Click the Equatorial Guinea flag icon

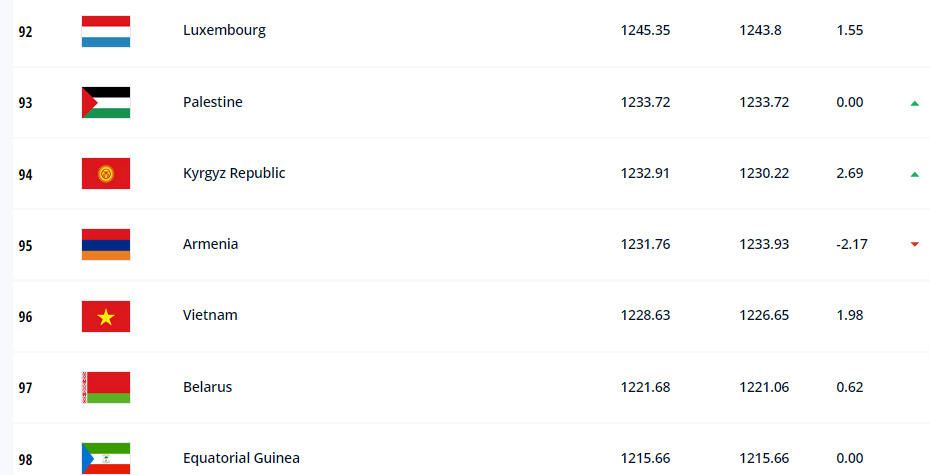pyautogui.click(x=105, y=458)
